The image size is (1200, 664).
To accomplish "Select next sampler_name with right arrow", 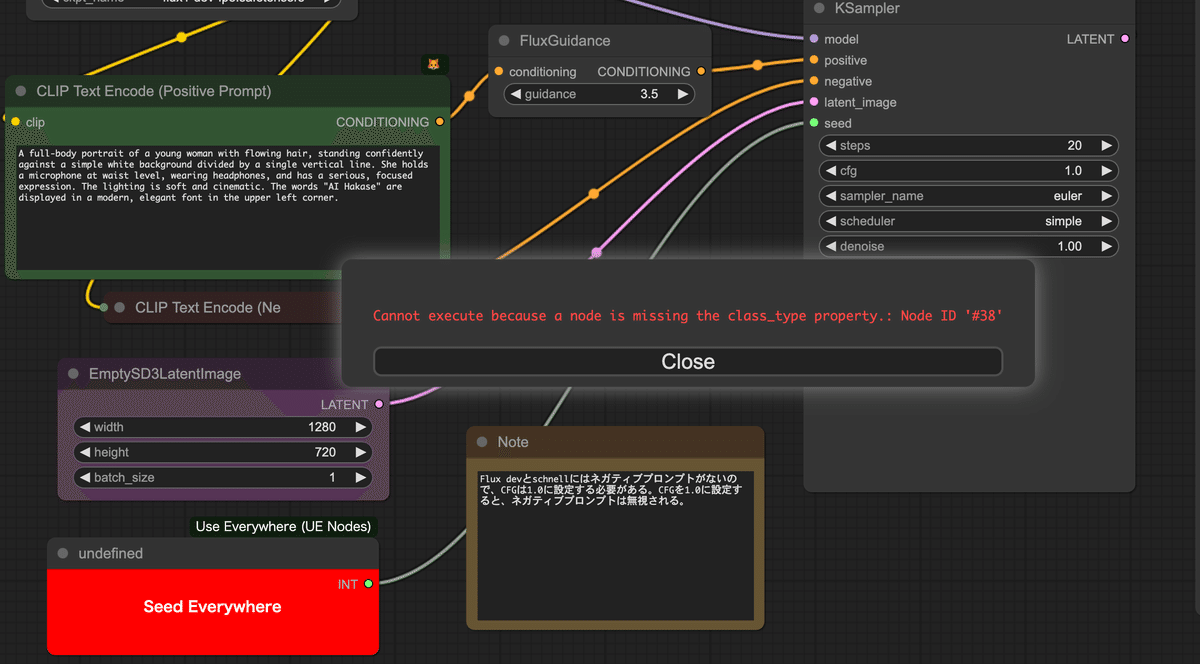I will tap(1106, 196).
